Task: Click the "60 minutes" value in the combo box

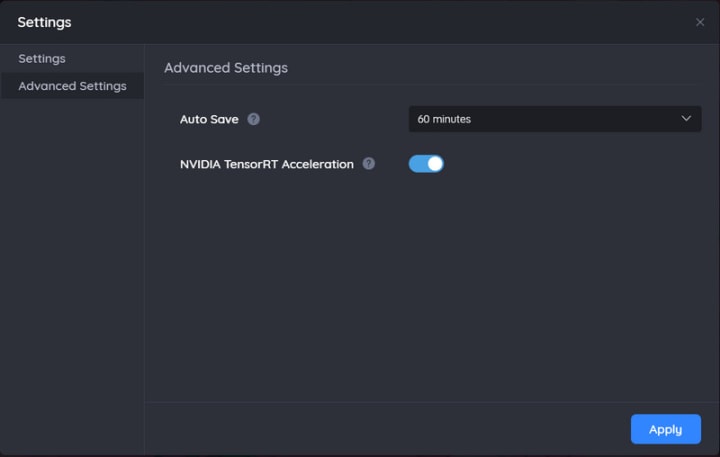Action: pyautogui.click(x=445, y=119)
